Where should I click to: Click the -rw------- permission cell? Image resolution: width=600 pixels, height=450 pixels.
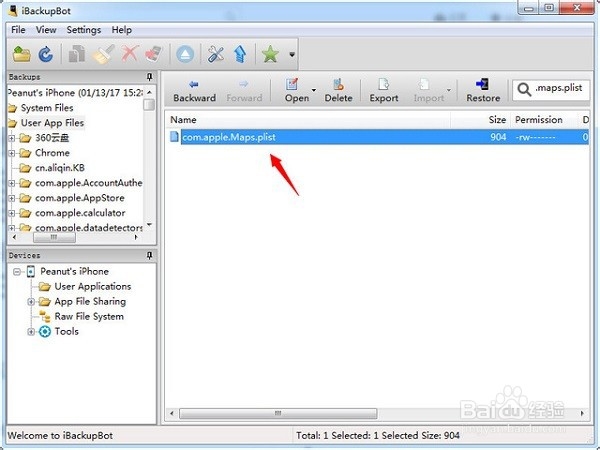[x=535, y=137]
